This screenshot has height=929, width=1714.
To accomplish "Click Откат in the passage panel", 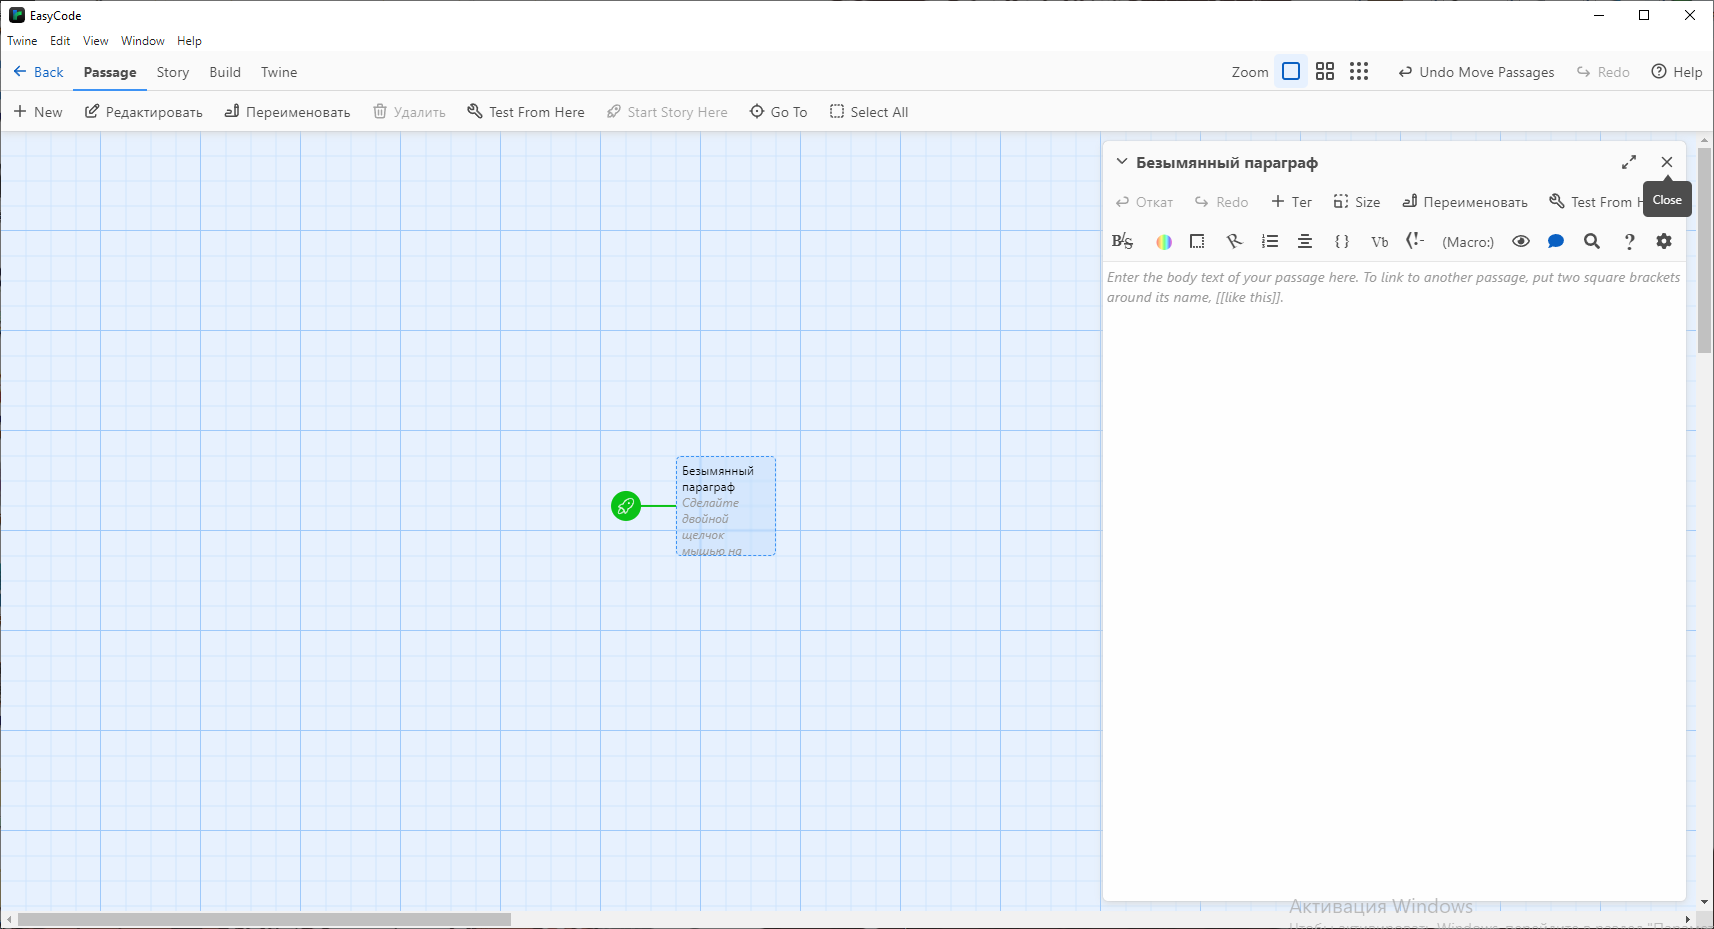I will pyautogui.click(x=1144, y=202).
